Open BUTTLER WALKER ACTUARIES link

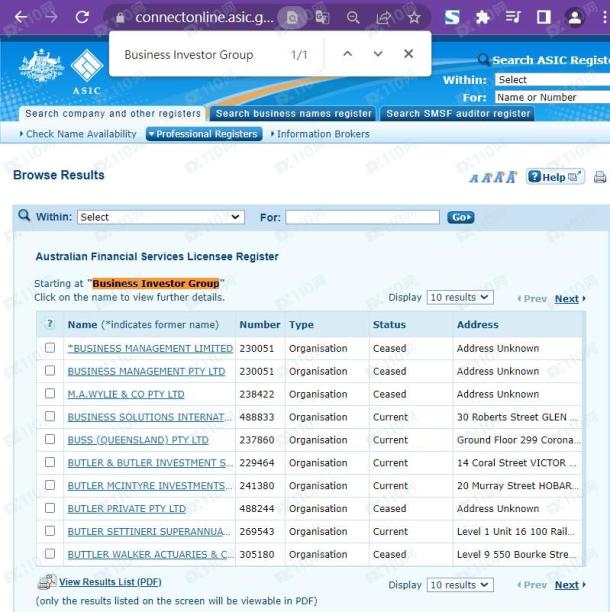pos(150,554)
